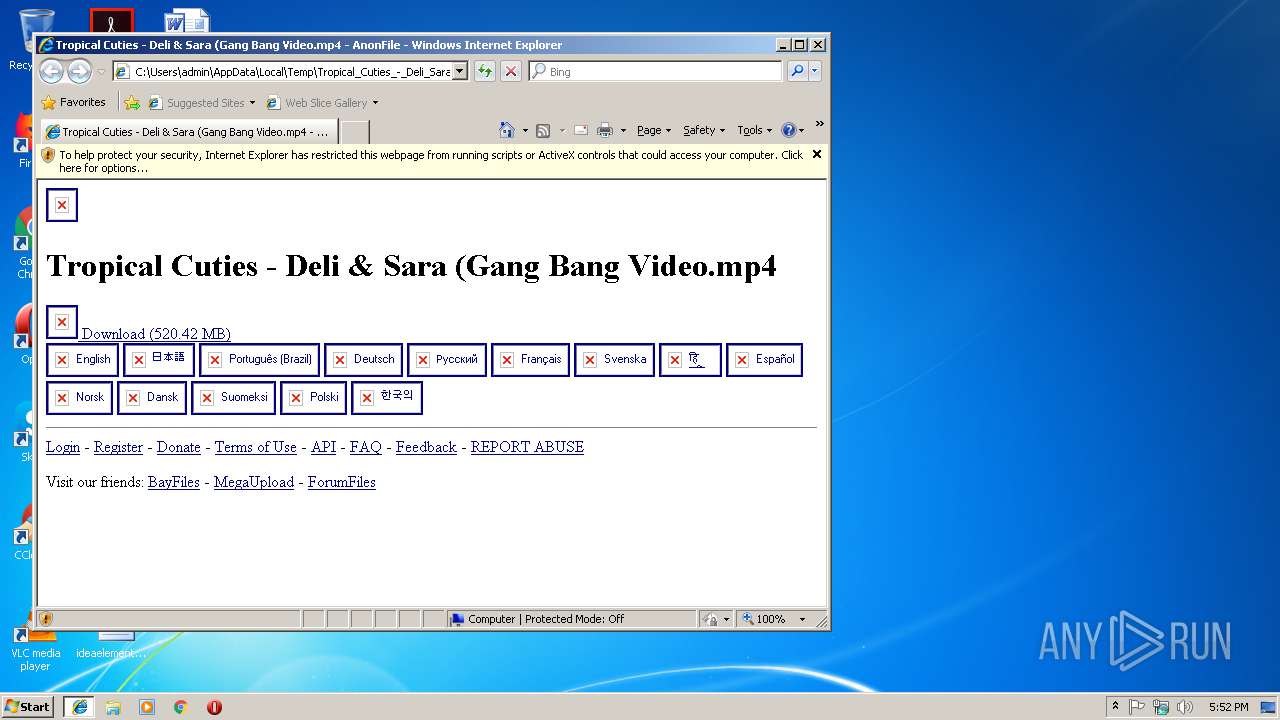
Task: Open a new blank tab
Action: 355,132
